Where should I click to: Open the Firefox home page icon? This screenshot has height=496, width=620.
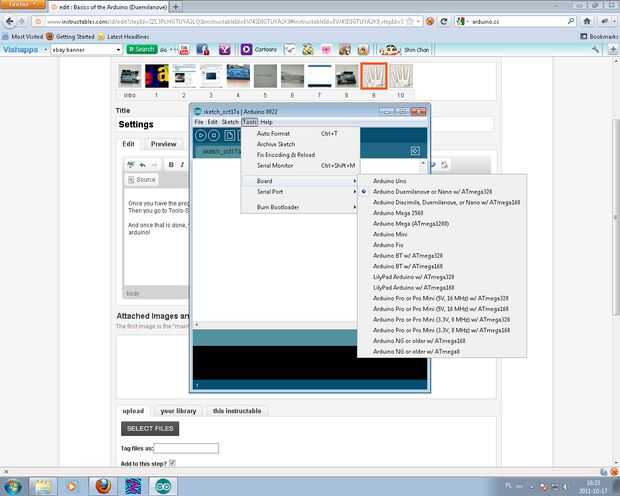tap(587, 21)
